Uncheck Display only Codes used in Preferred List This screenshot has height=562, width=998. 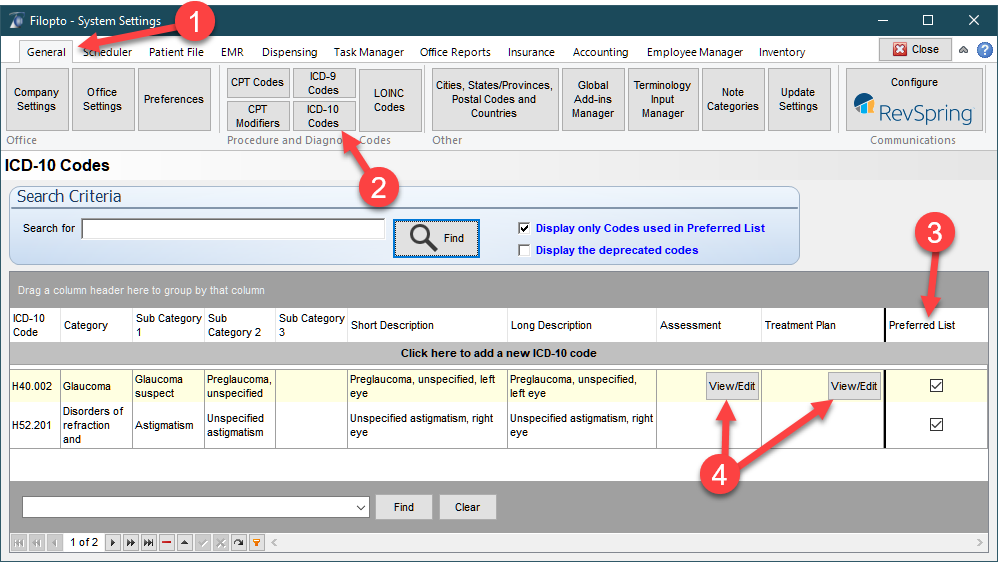coord(524,228)
